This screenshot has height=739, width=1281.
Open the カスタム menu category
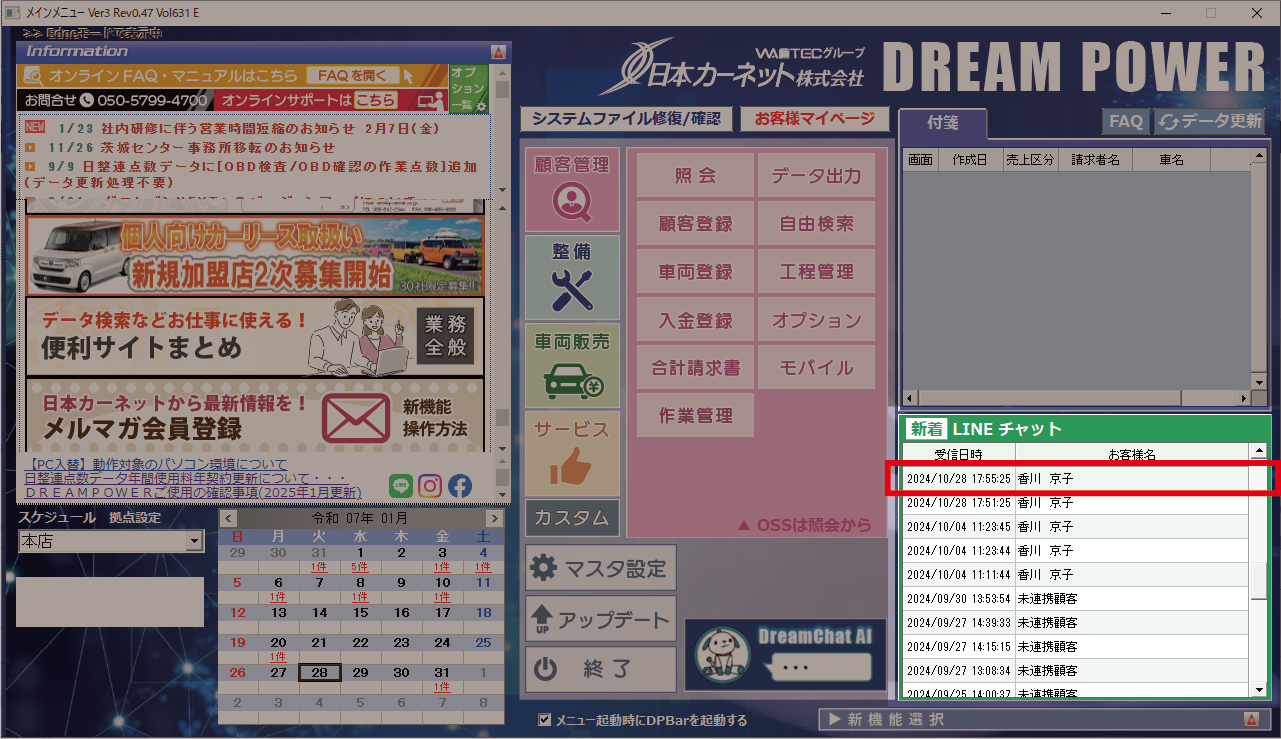point(572,518)
